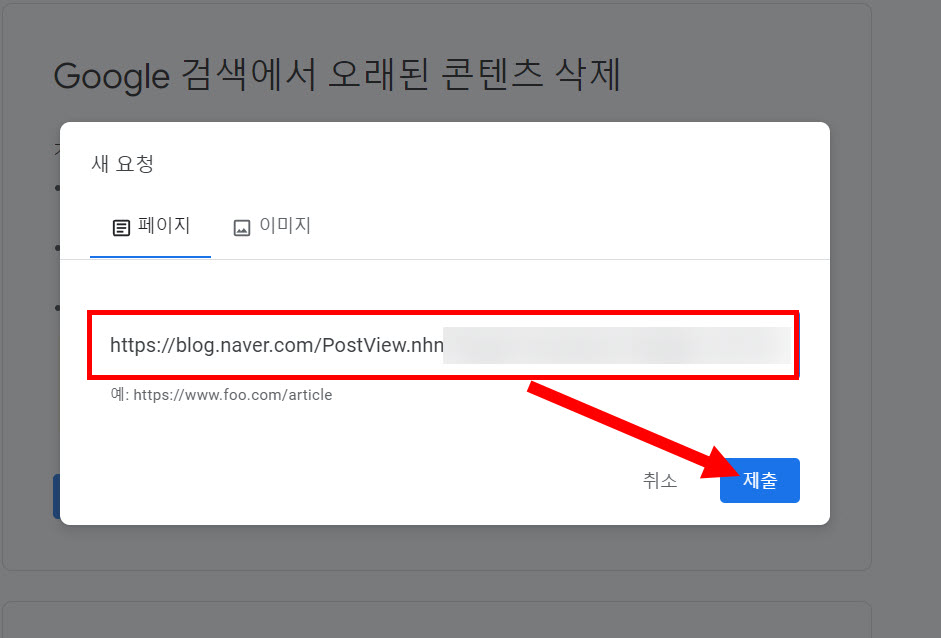This screenshot has height=638, width=941.
Task: Focus the blog.naver.com URL input field
Action: [443, 345]
